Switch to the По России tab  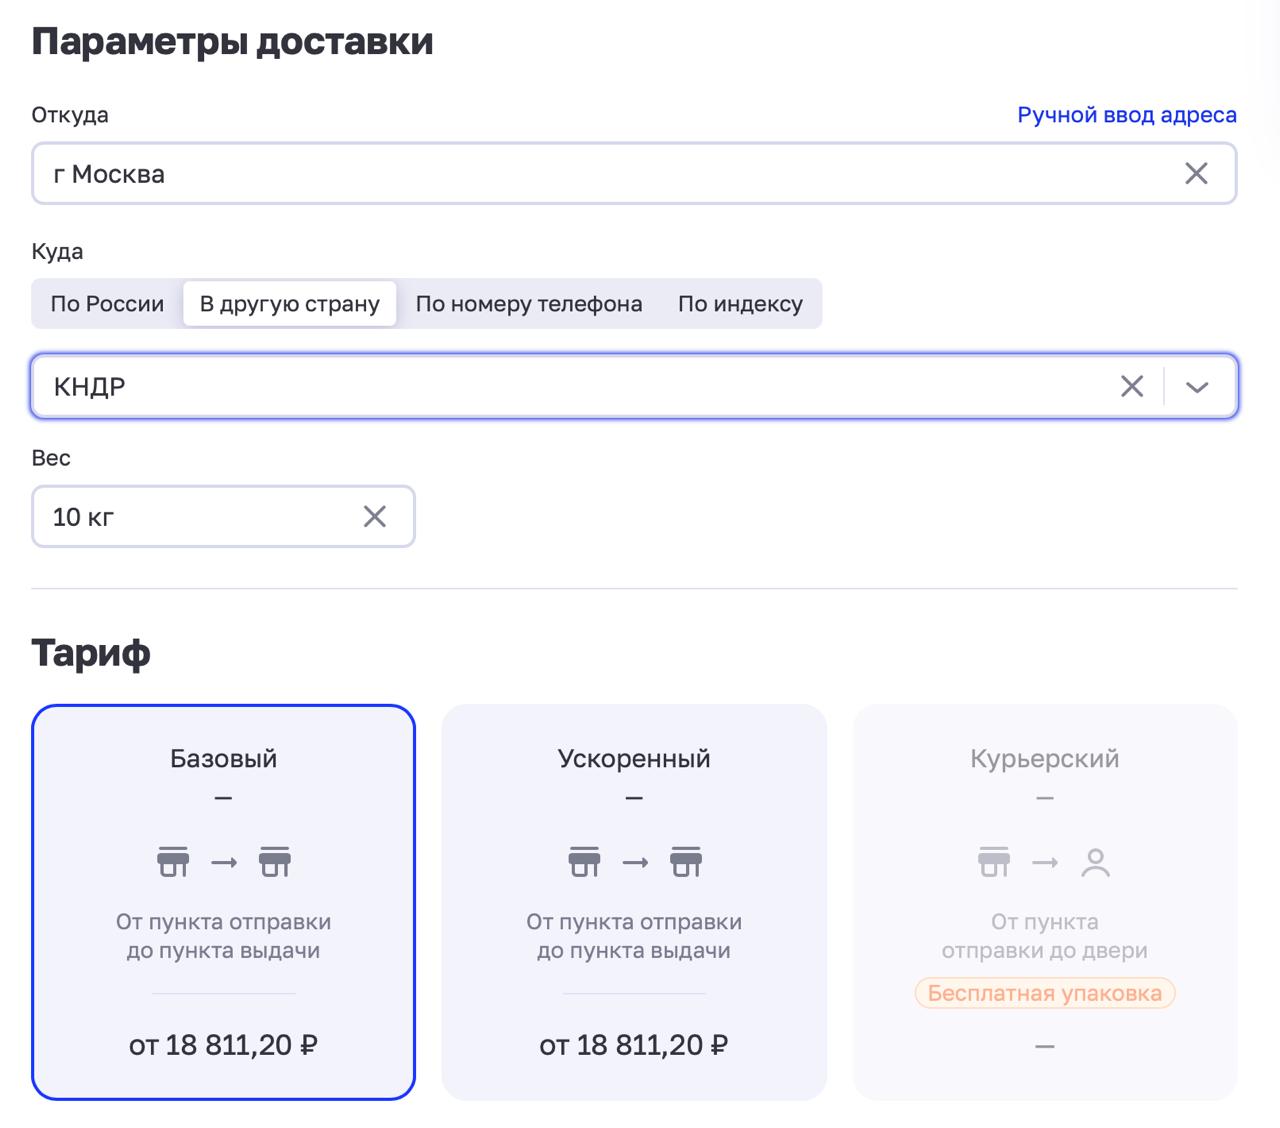coord(107,304)
